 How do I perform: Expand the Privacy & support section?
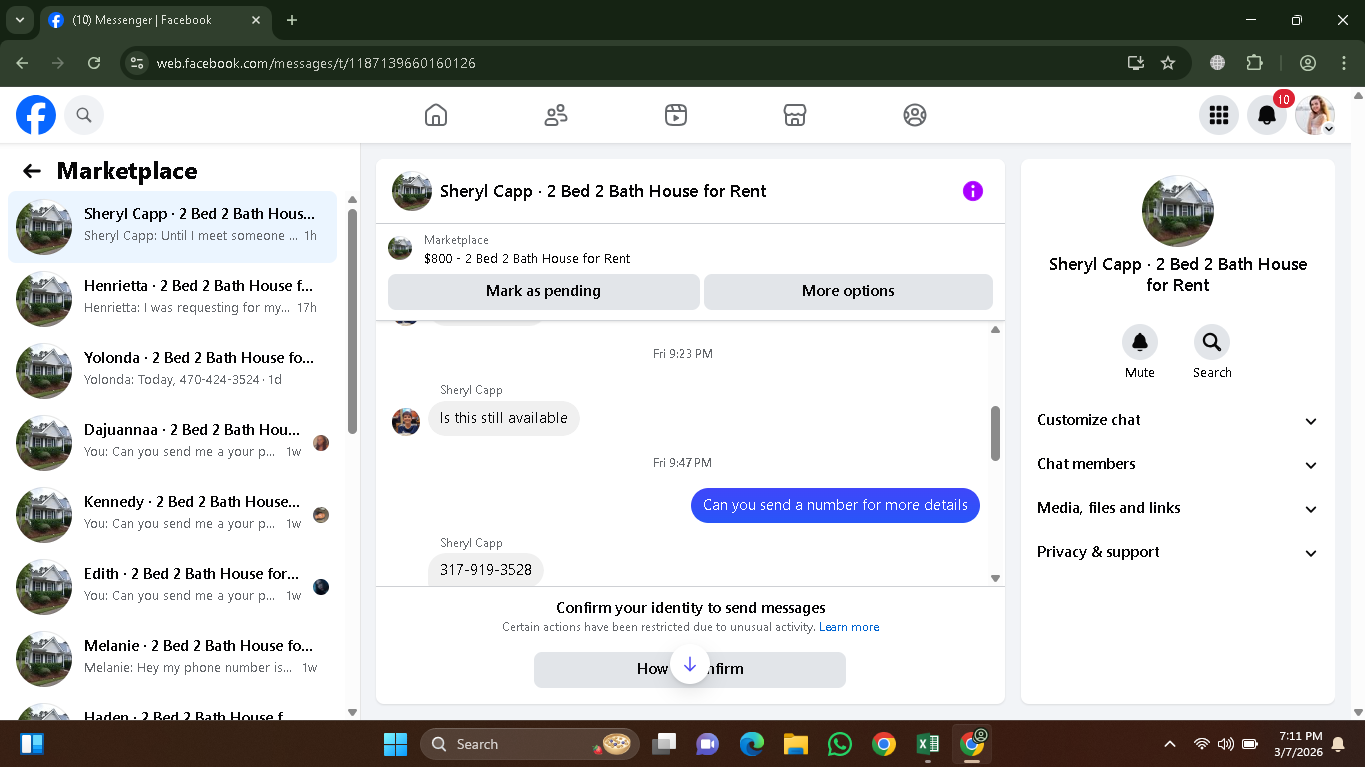[1177, 552]
